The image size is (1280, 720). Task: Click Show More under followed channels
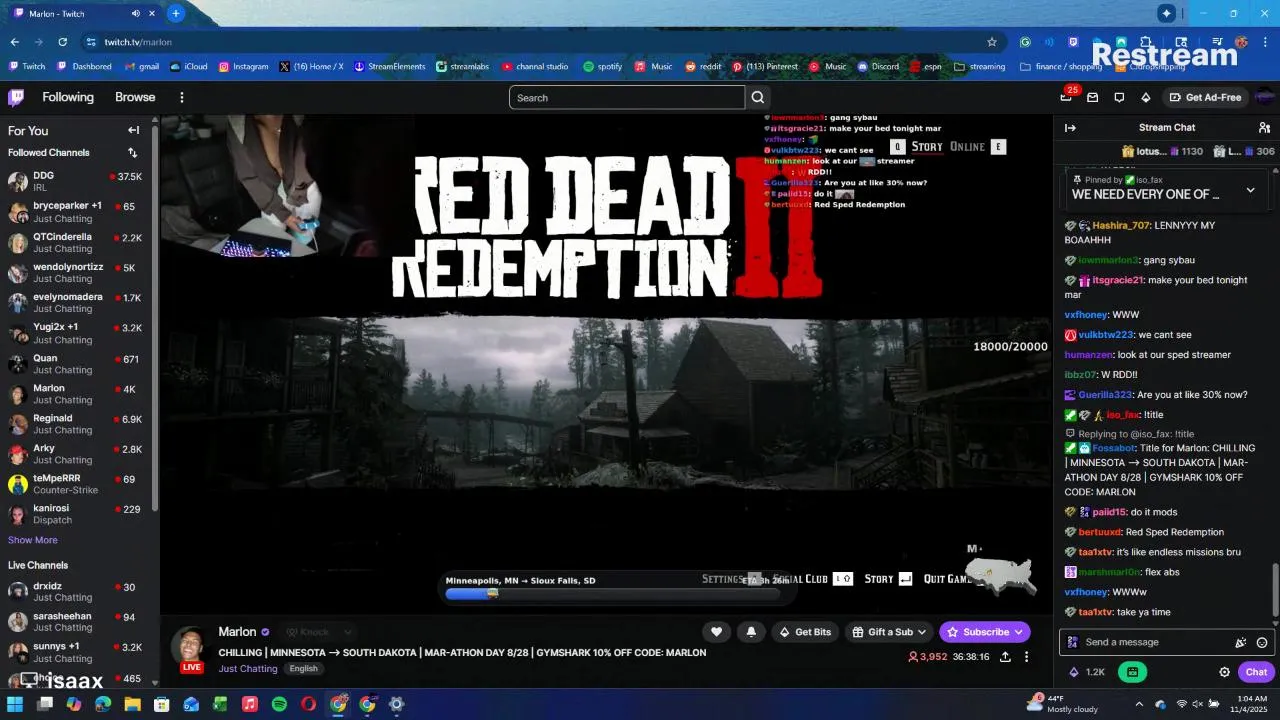click(x=33, y=540)
